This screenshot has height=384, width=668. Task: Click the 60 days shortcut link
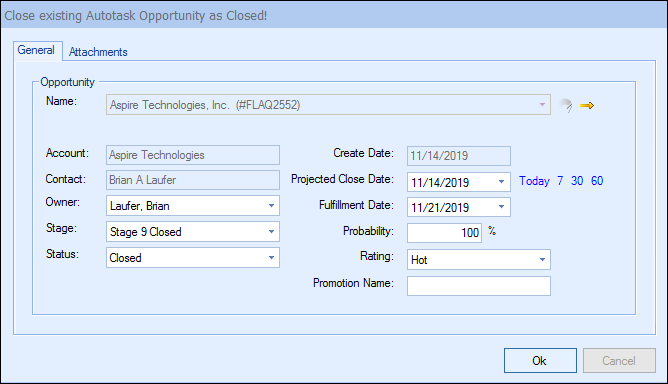(x=597, y=181)
